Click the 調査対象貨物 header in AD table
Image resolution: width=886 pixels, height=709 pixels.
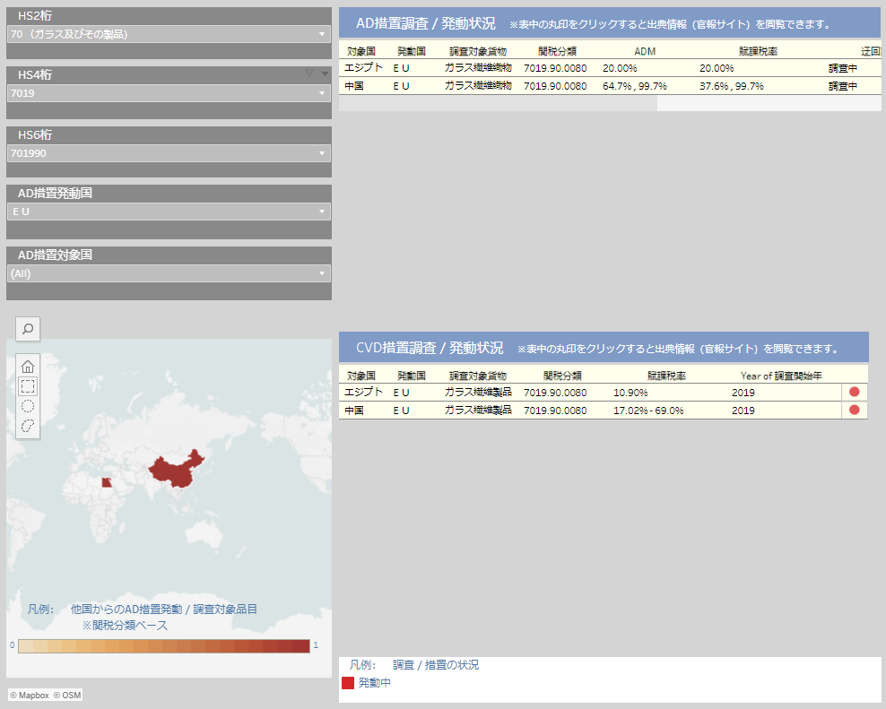tap(478, 51)
